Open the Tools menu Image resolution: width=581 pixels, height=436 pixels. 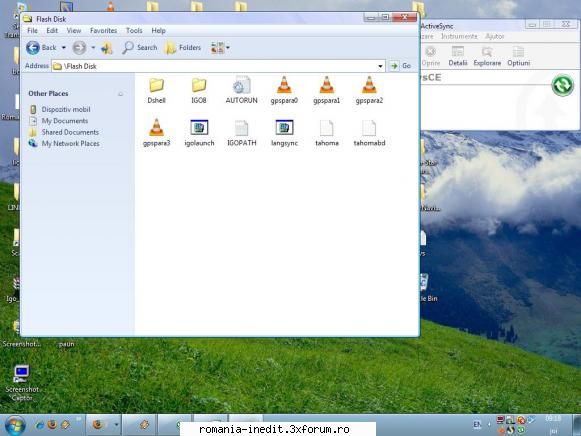pyautogui.click(x=134, y=31)
